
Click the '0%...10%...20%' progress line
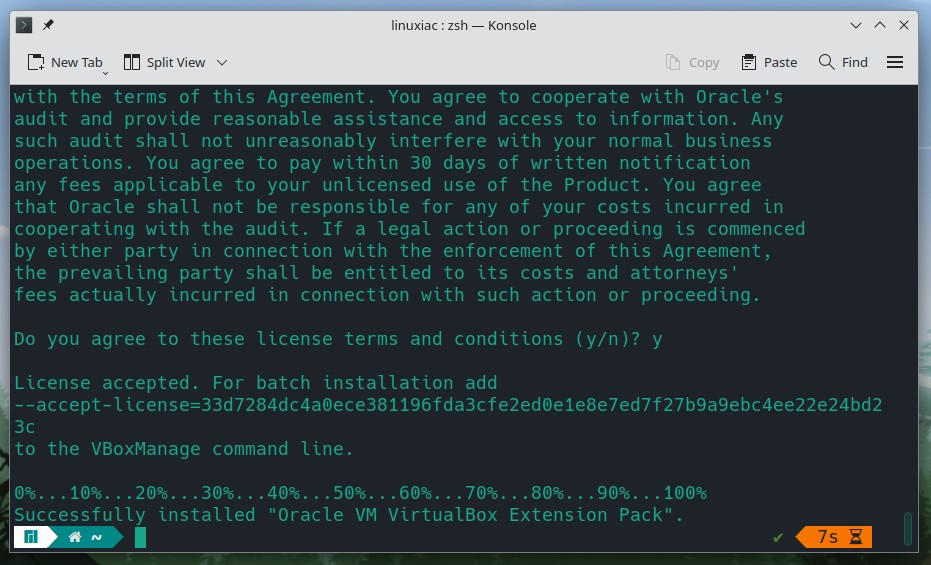360,493
